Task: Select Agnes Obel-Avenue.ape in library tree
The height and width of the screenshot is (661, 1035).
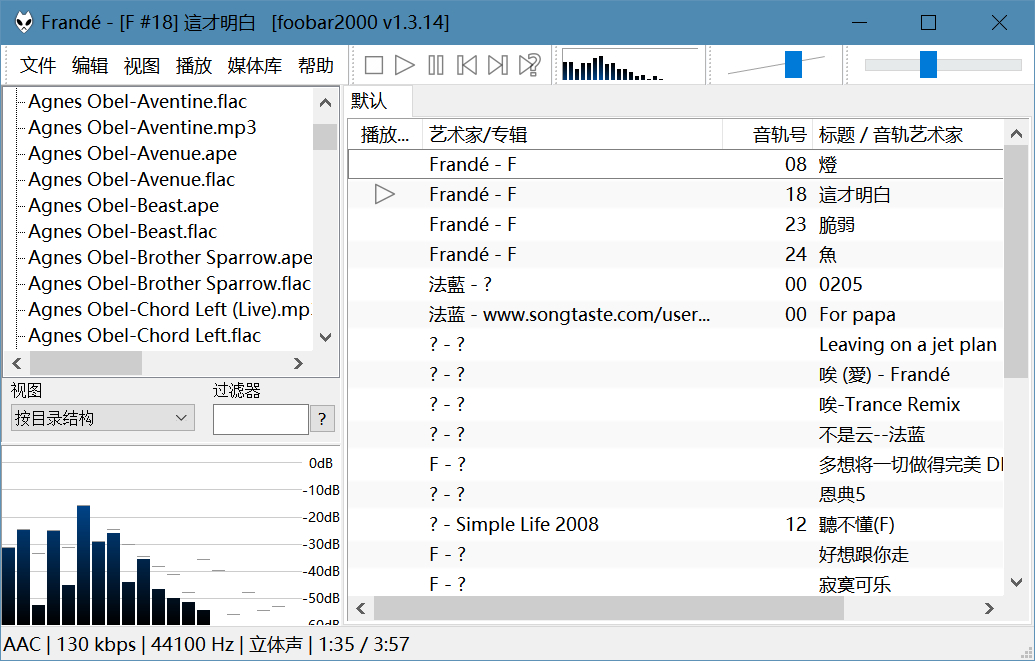Action: tap(132, 153)
